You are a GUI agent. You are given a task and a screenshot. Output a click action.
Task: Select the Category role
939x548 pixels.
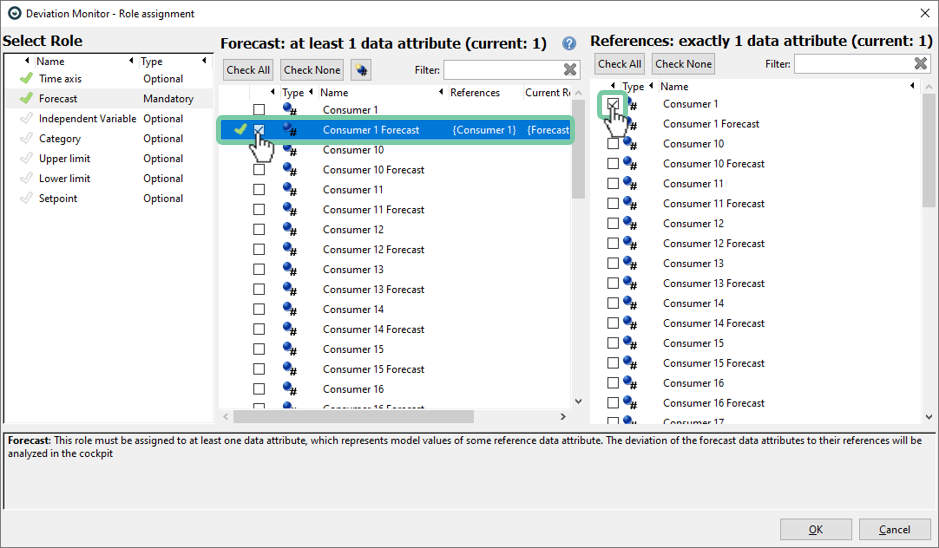click(109, 138)
